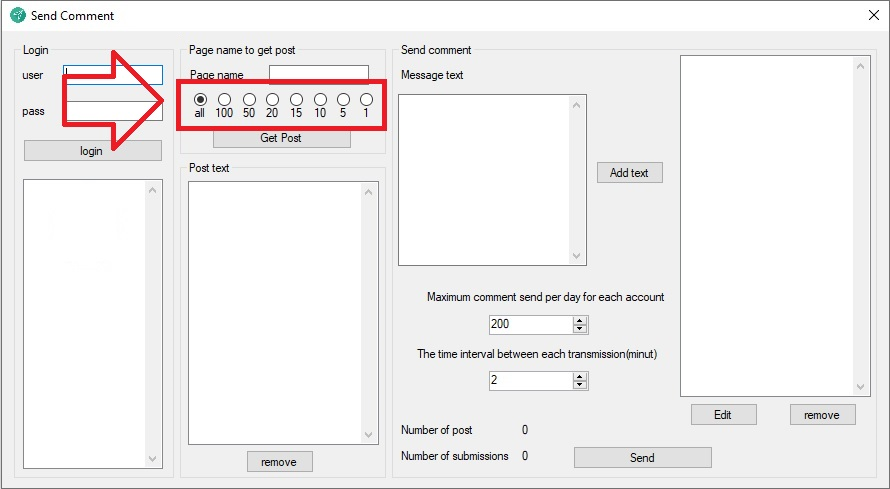Click the Send Comment app icon in title bar
This screenshot has width=890, height=489.
pyautogui.click(x=17, y=15)
